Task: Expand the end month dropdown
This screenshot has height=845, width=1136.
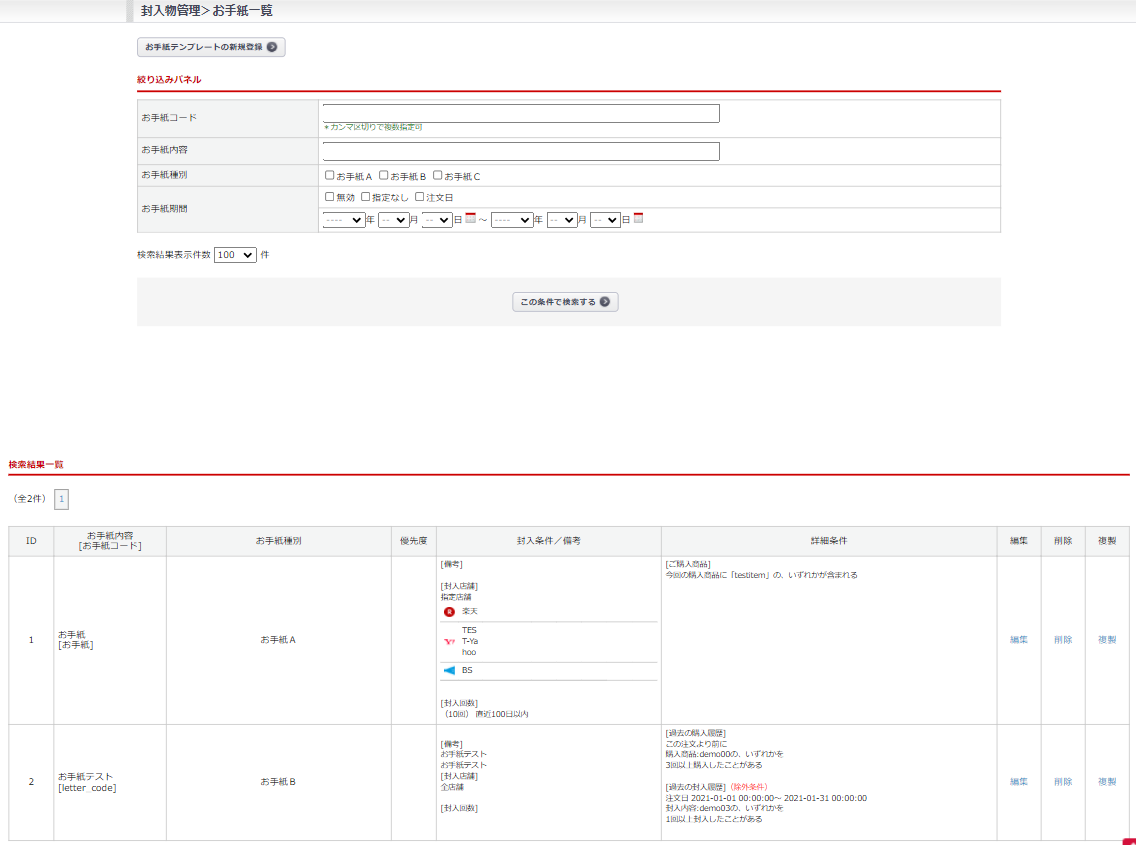Action: tap(563, 220)
